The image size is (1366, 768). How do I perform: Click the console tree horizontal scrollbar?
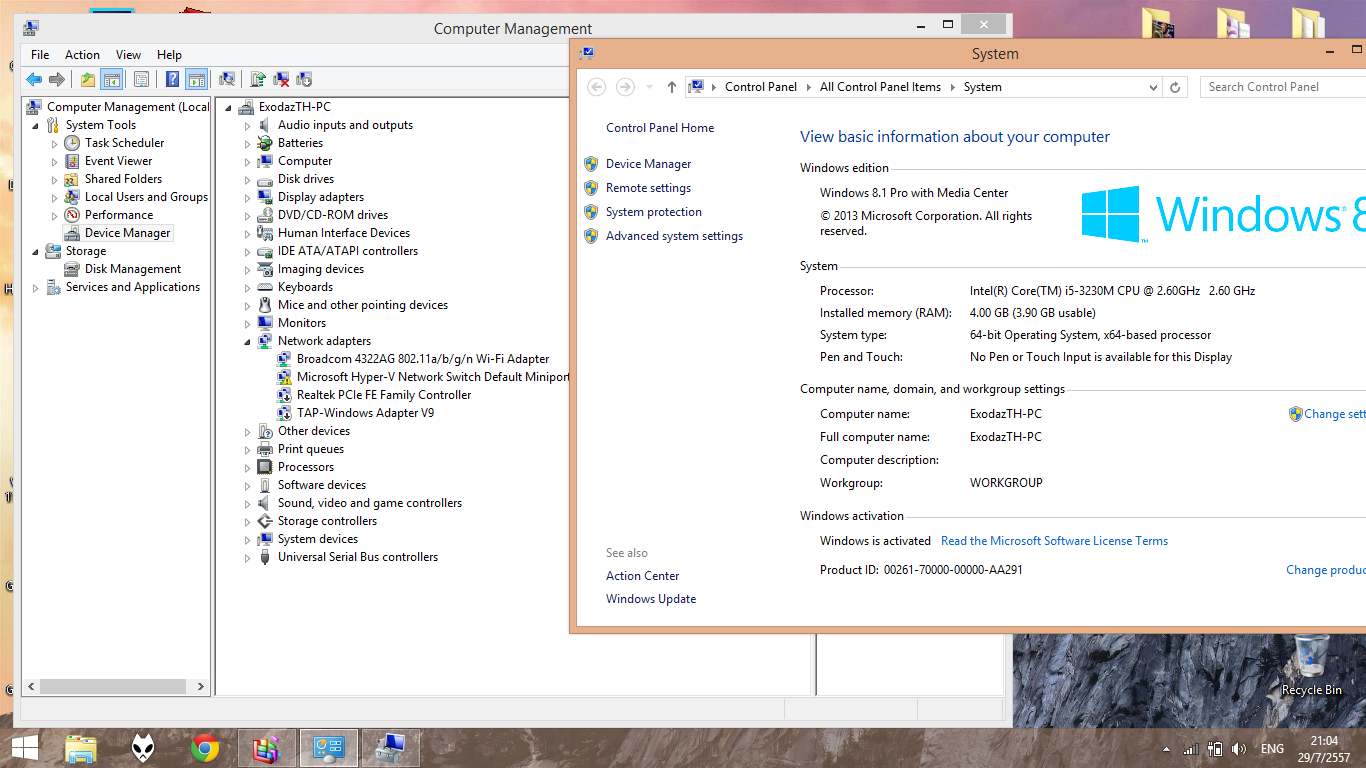[x=115, y=687]
